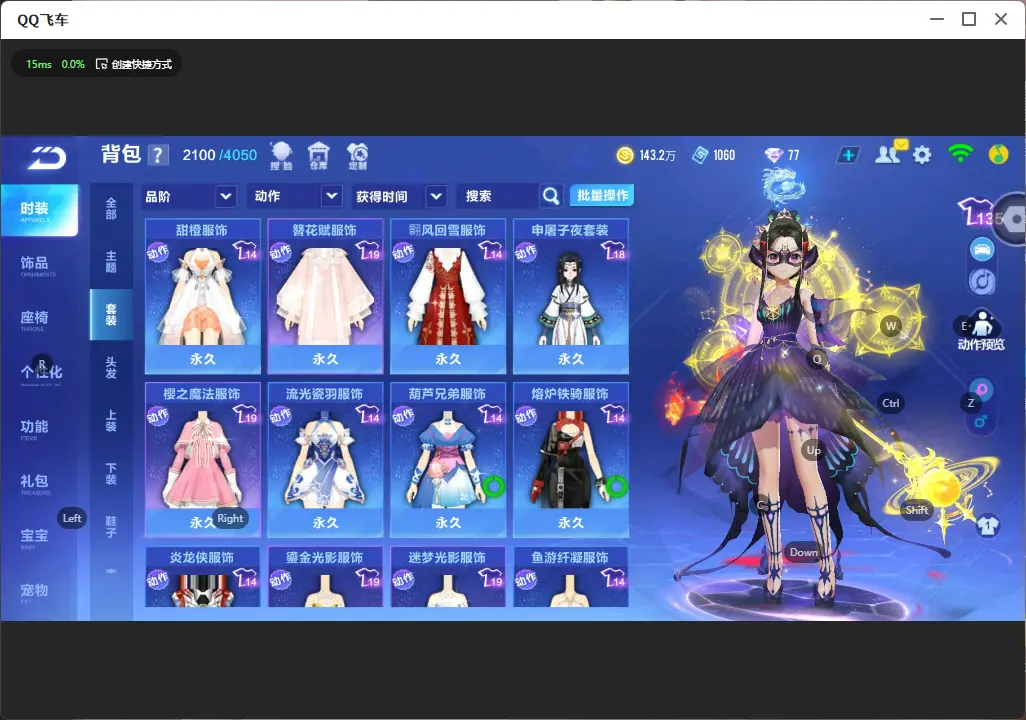
Task: Select the 流光瓷羽服饰 outfit card
Action: [x=325, y=459]
